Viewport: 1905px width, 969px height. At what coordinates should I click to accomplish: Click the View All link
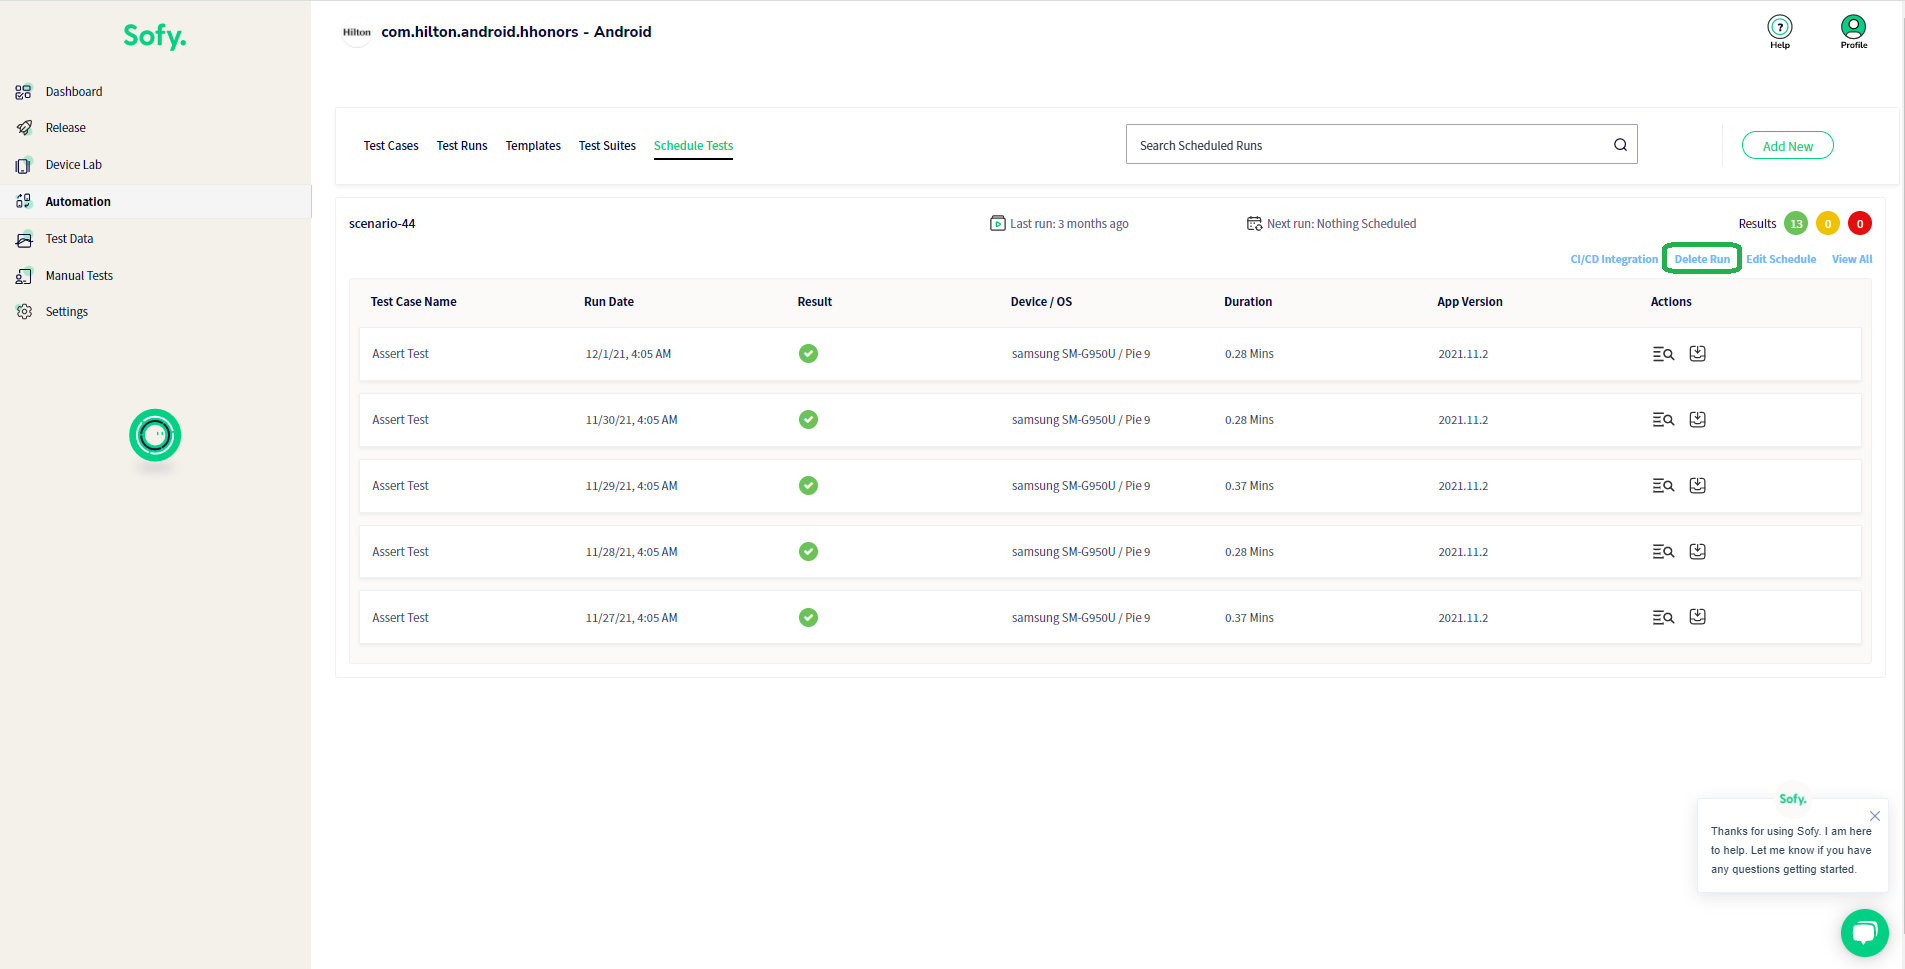(x=1852, y=259)
